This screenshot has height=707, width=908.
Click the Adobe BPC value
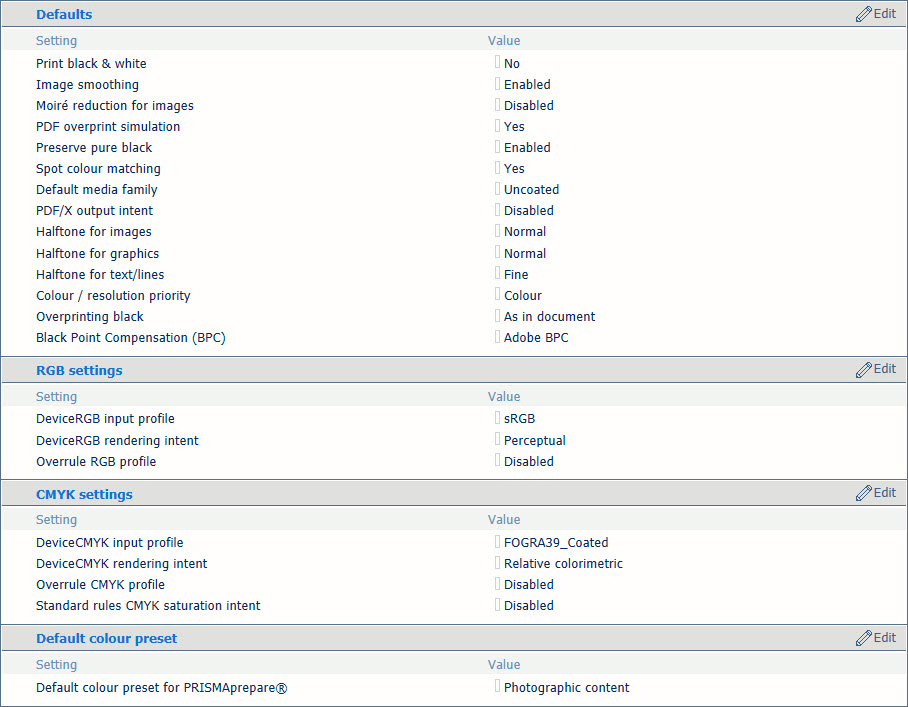536,338
